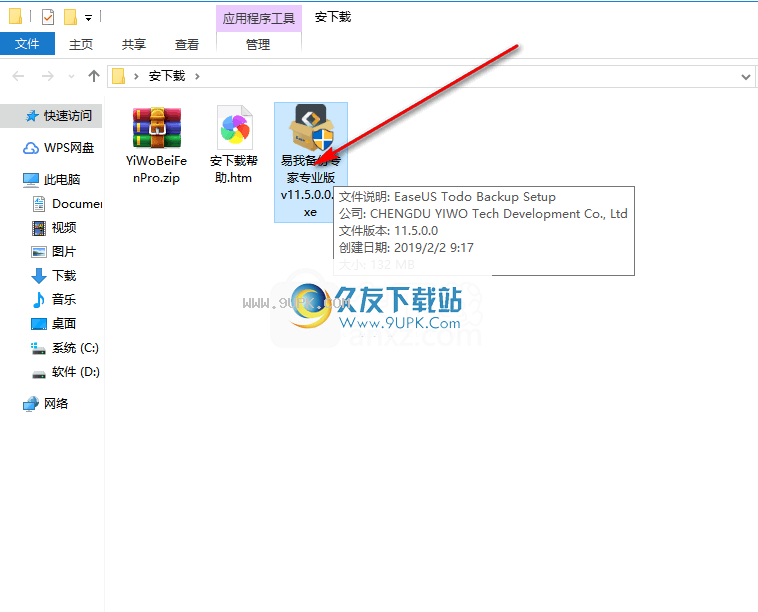This screenshot has width=758, height=612.
Task: Click the 视频 film strip icon
Action: click(39, 228)
